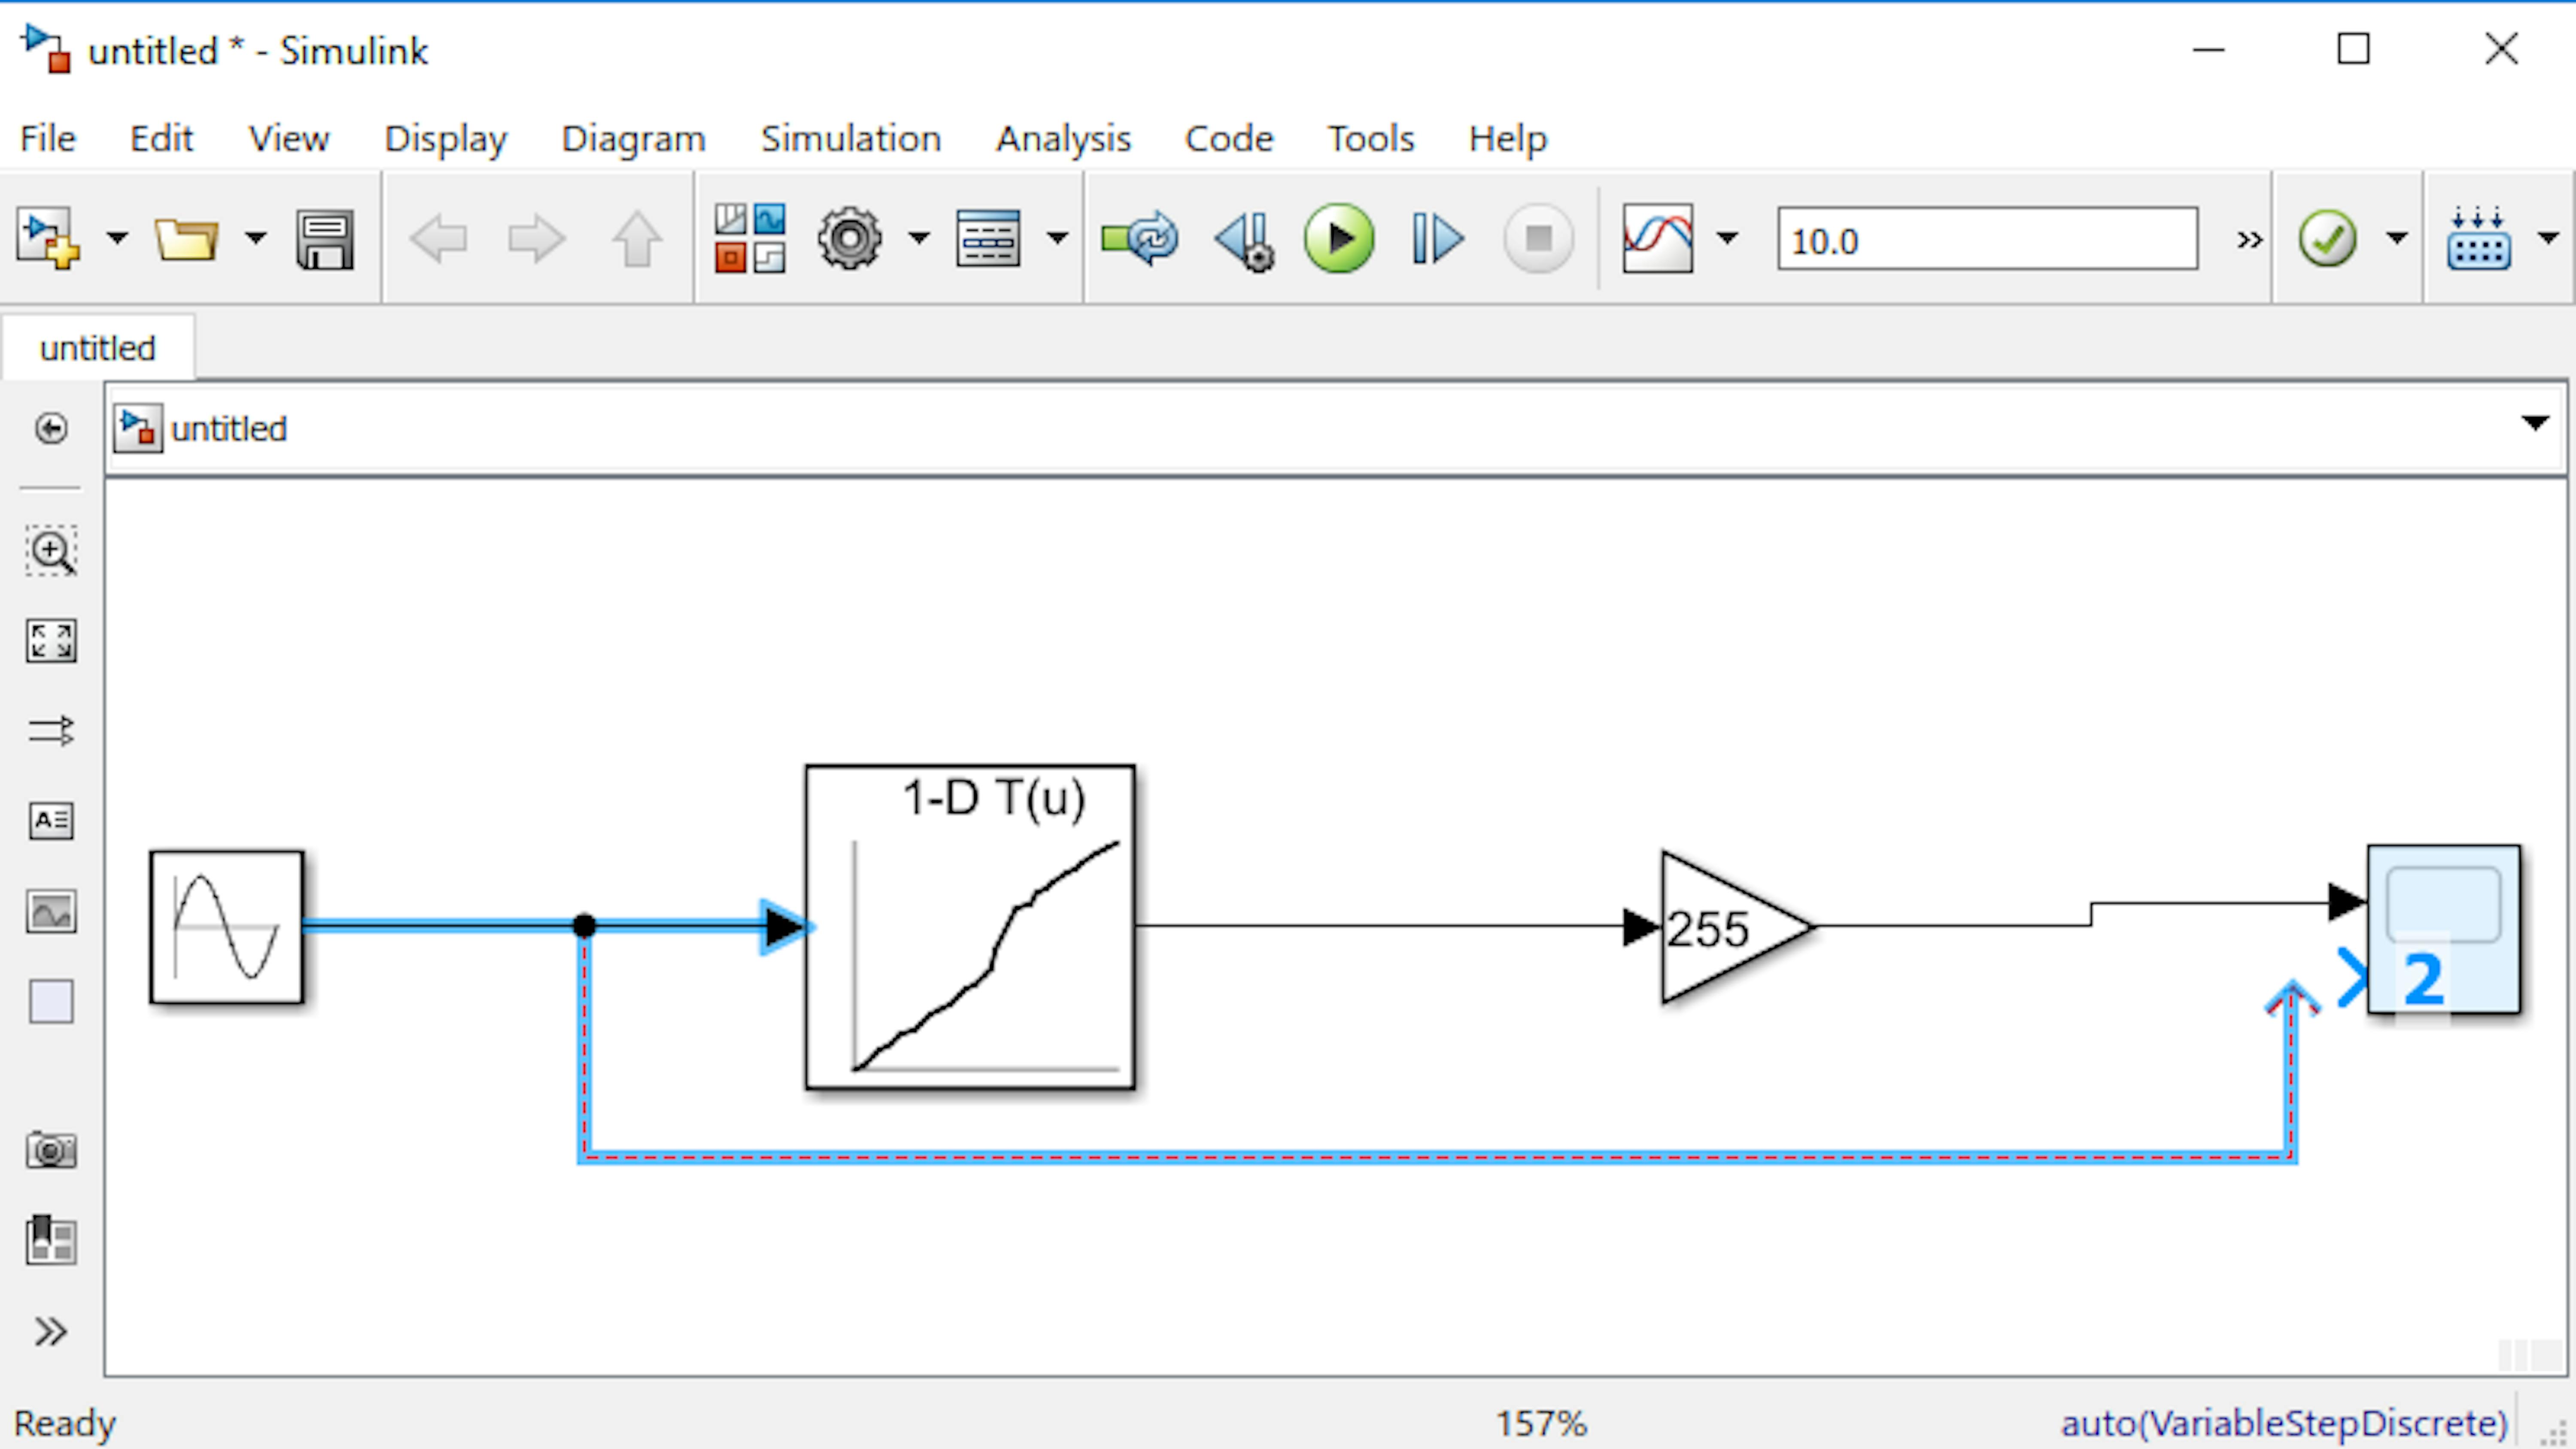Expand the explorer bar dropdown arrow
This screenshot has height=1449, width=2576.
[2535, 423]
